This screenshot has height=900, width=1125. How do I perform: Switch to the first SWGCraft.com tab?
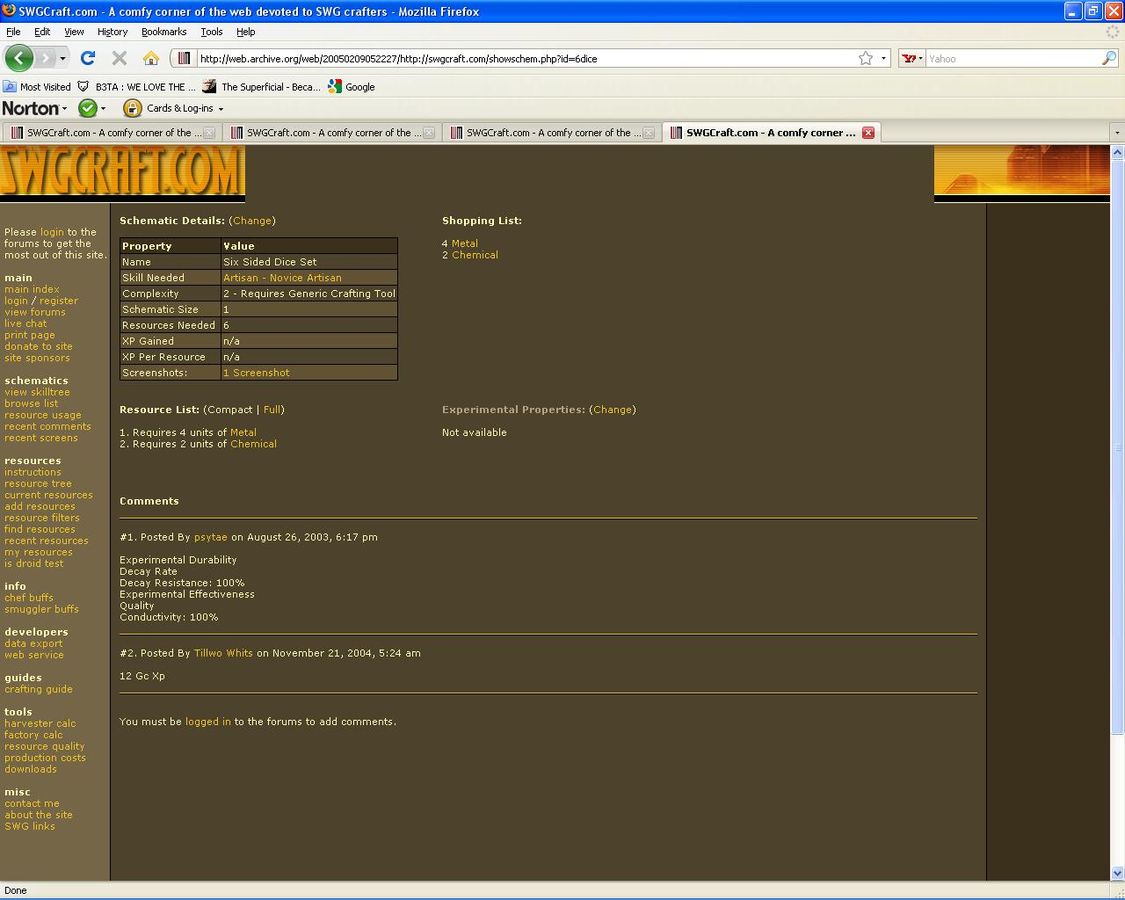click(110, 132)
